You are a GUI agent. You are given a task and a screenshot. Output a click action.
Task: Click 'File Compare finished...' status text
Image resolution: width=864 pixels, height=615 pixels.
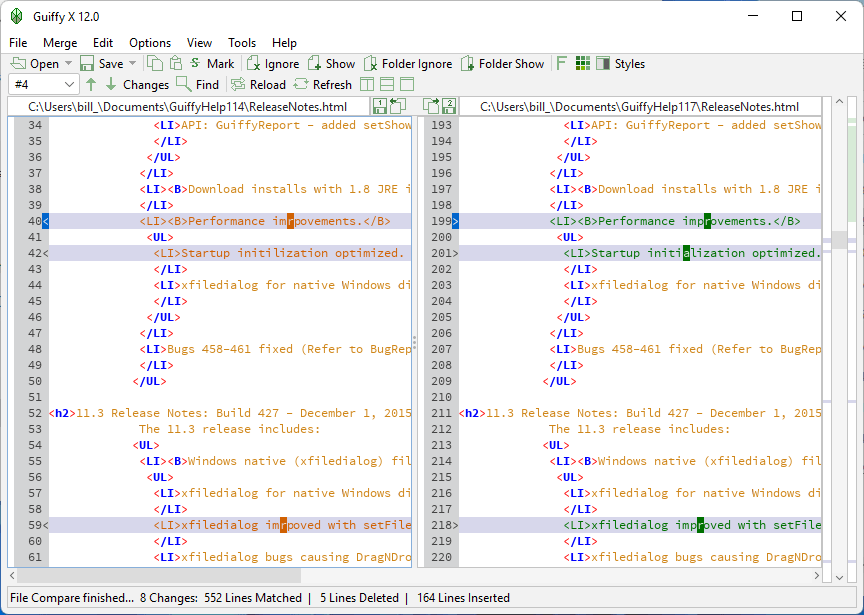coord(72,598)
